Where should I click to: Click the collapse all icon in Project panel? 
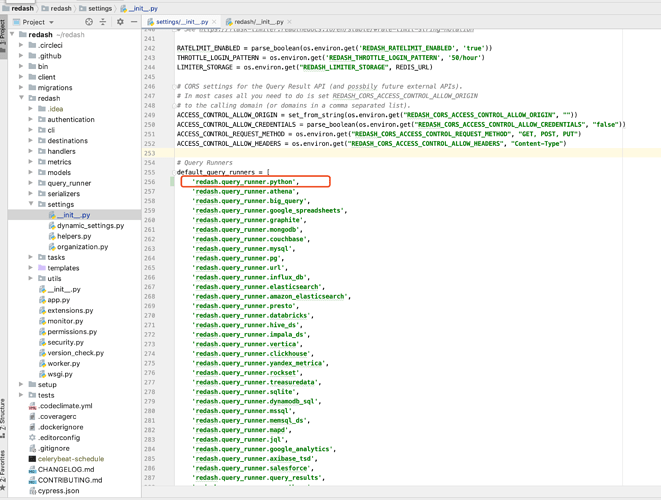click(103, 22)
